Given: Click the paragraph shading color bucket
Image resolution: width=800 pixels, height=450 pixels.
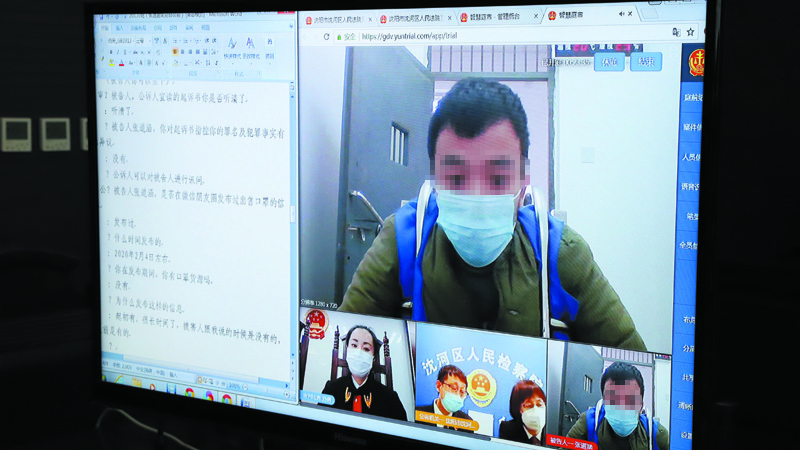Looking at the screenshot, I should point(176,63).
